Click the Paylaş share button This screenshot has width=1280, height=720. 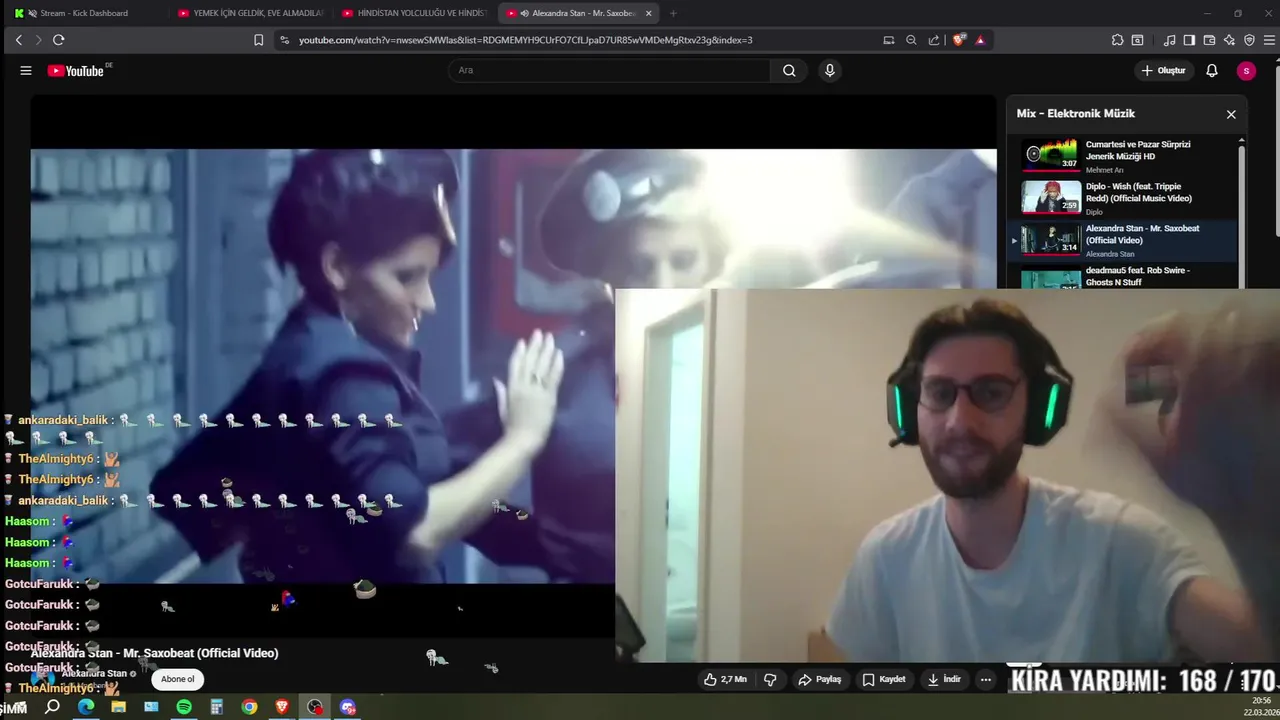819,679
